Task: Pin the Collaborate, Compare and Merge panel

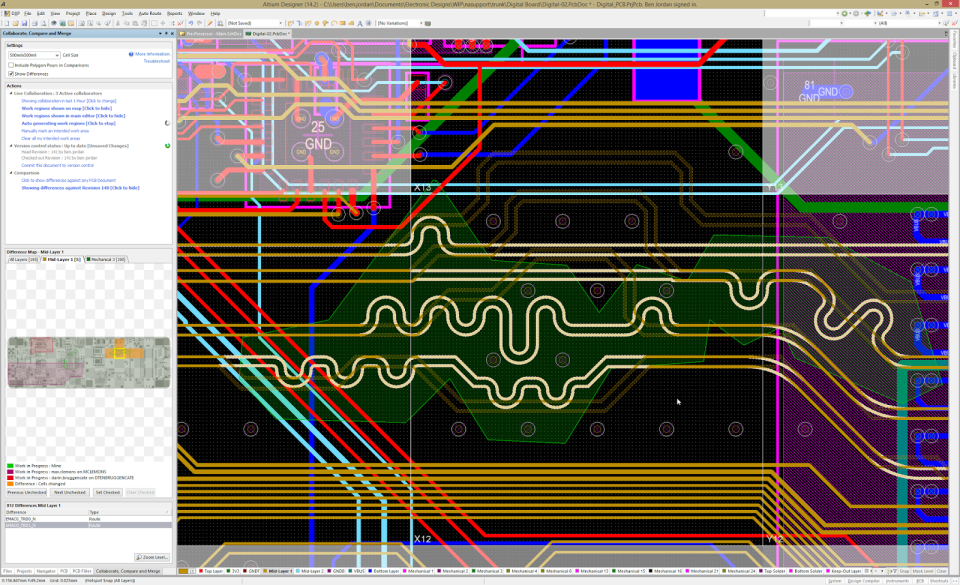Action: point(164,34)
